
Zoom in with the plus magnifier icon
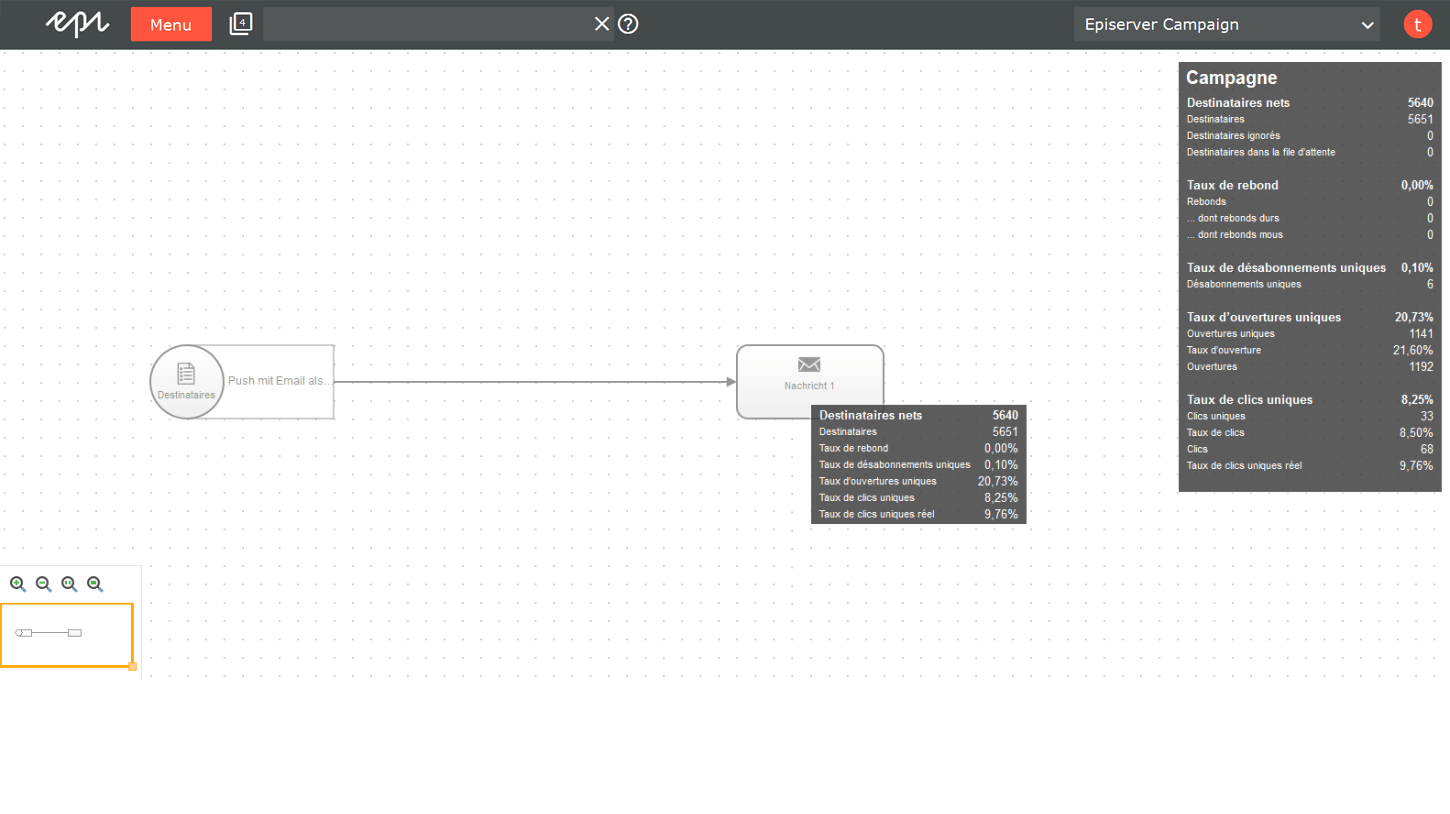coord(18,584)
